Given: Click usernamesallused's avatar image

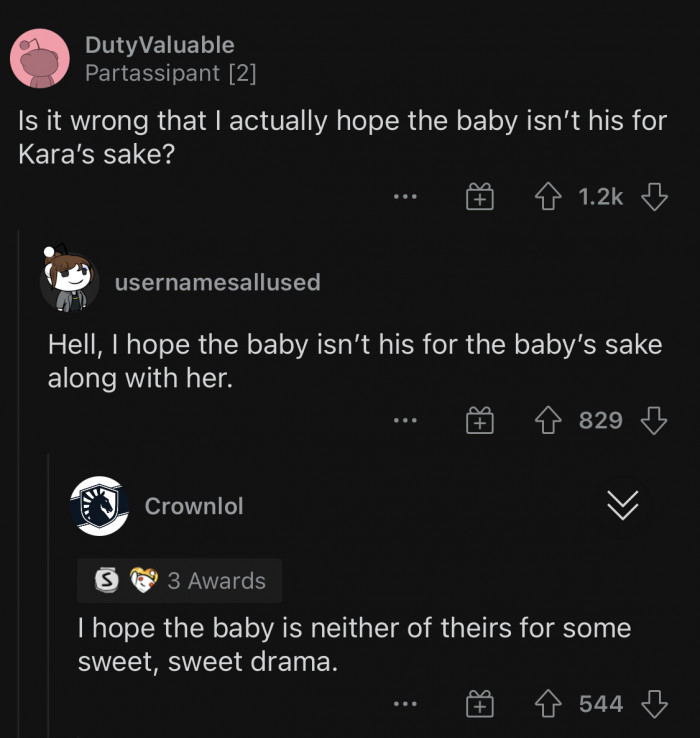Looking at the screenshot, I should (x=68, y=281).
